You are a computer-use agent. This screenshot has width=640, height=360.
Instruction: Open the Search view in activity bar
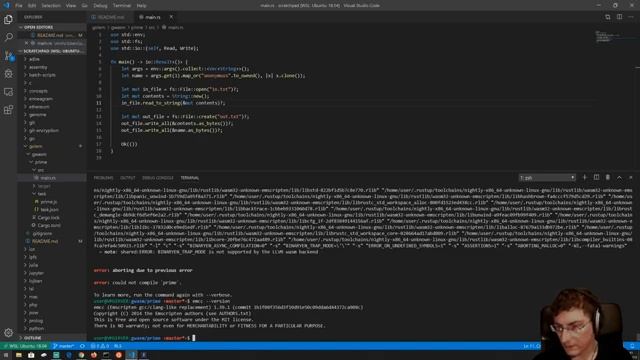8,37
